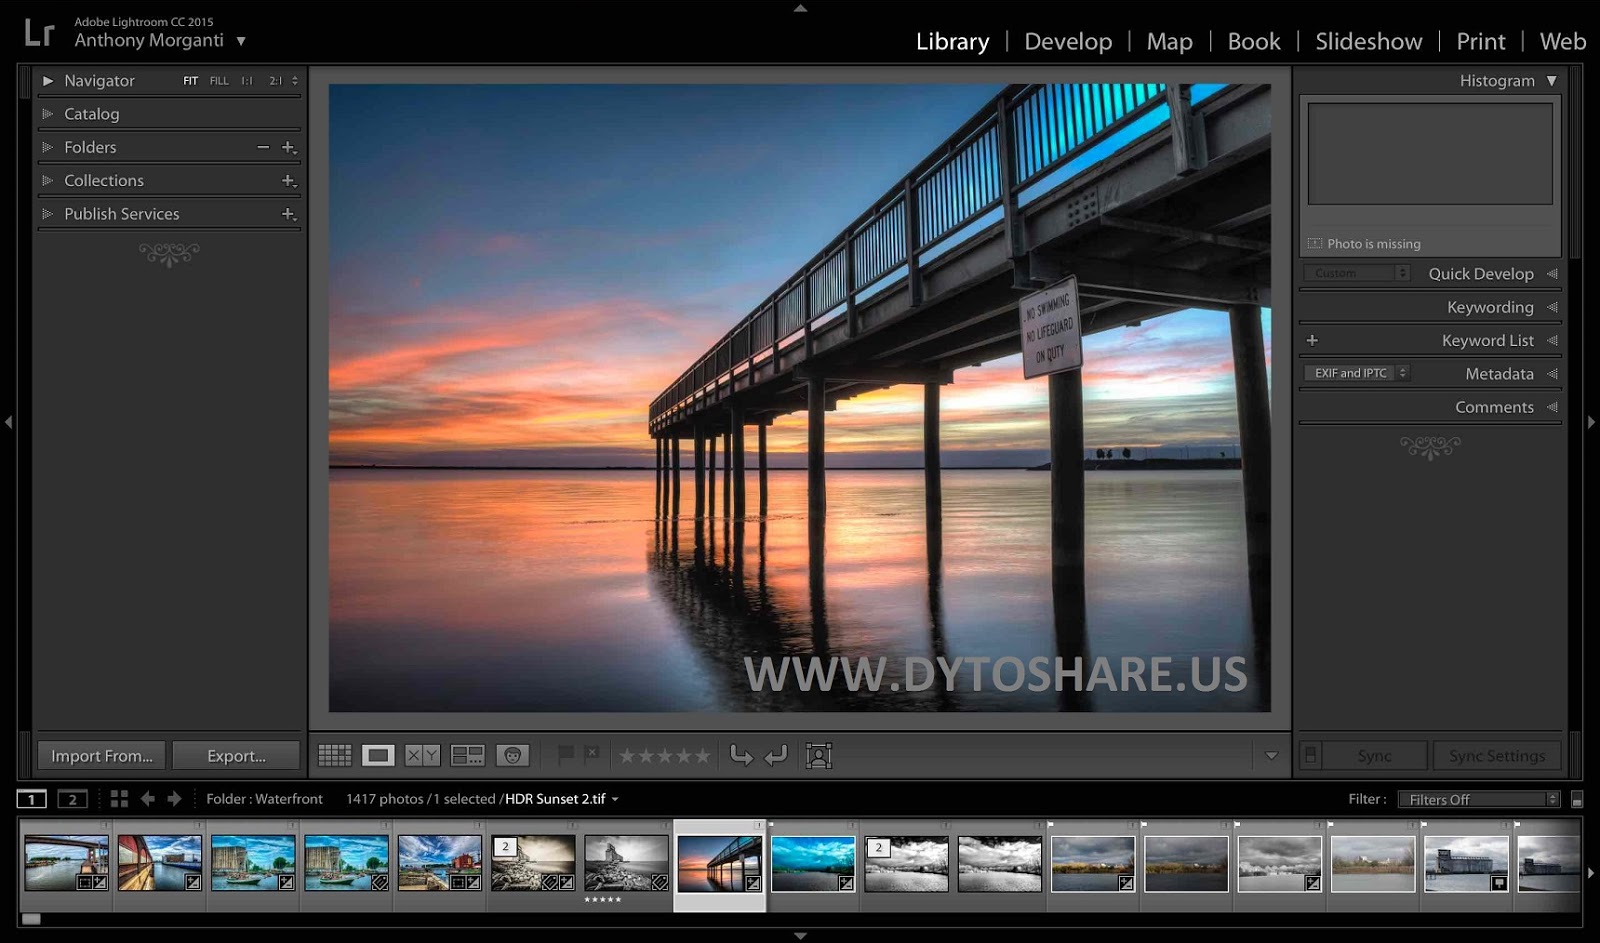Open HDR Sunset 2.tif source dropdown

click(x=615, y=800)
